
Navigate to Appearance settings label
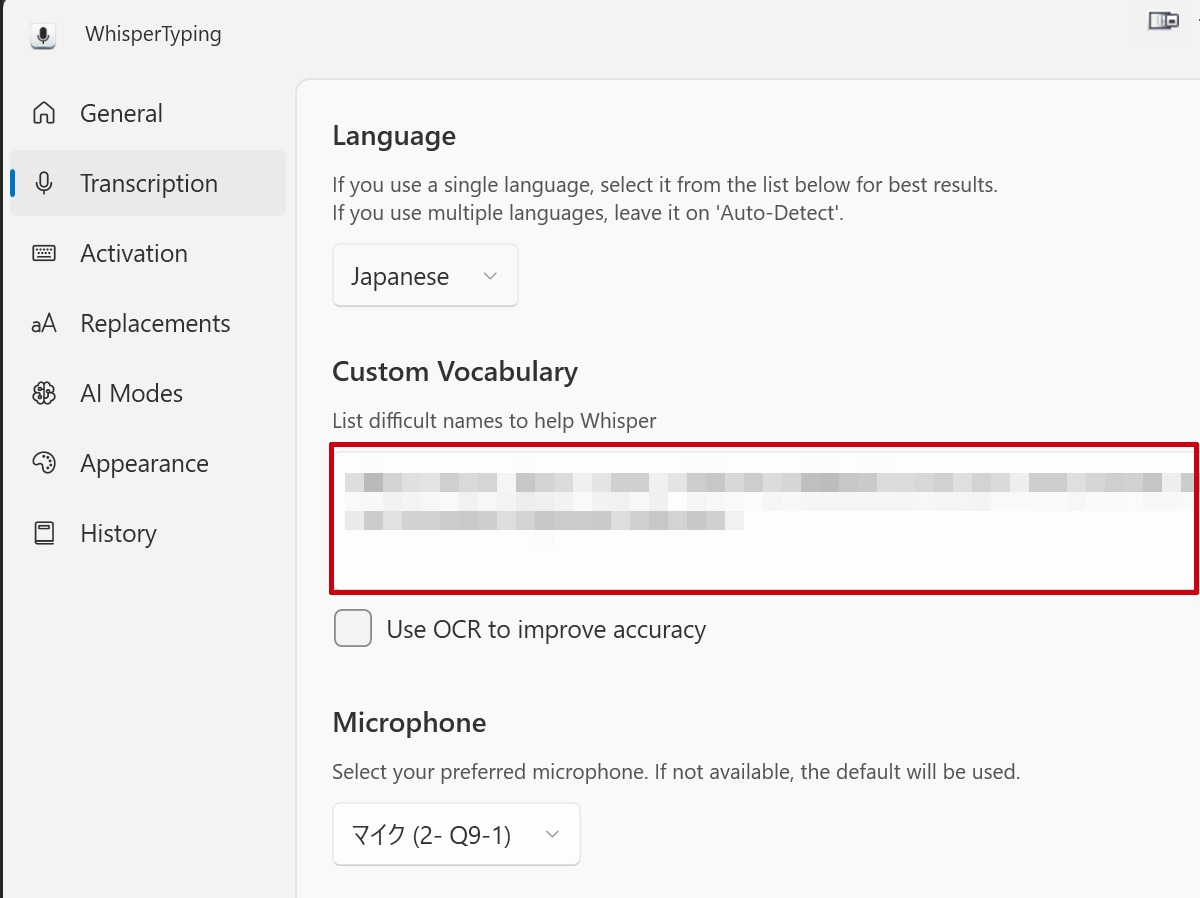[144, 463]
